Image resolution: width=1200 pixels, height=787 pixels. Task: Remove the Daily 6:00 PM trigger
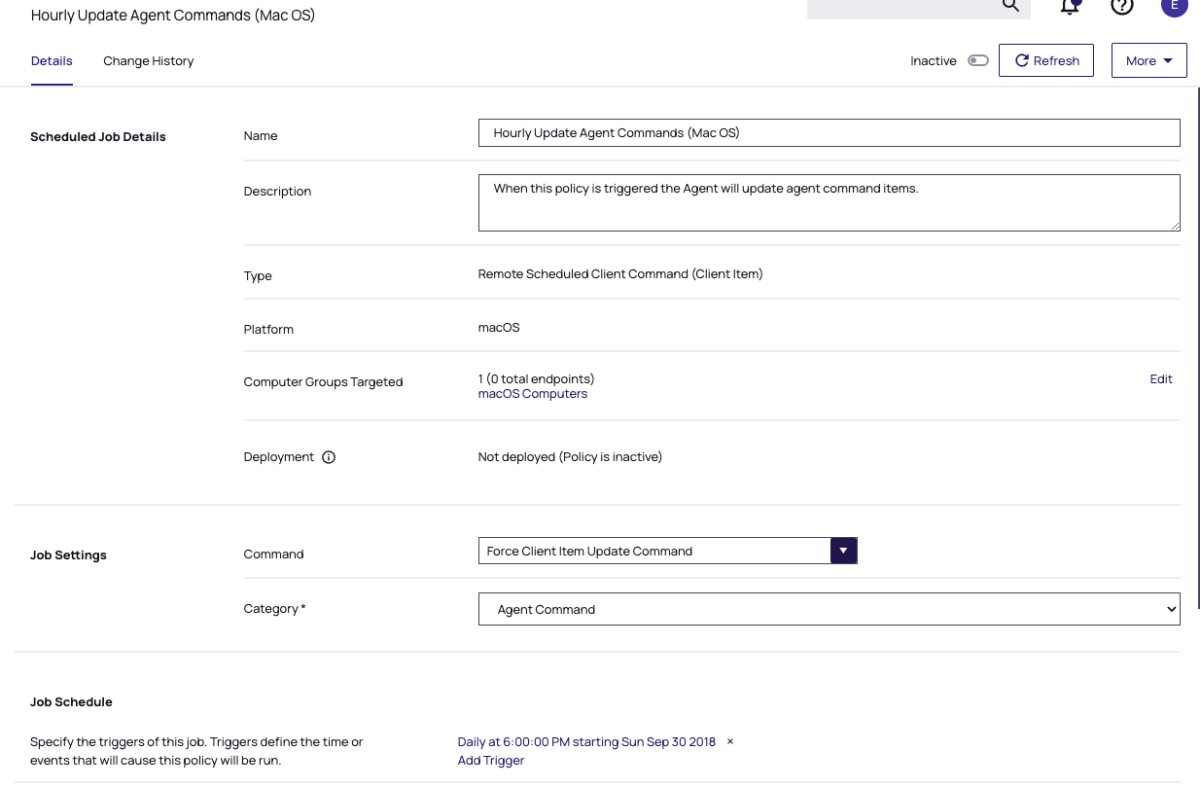point(730,742)
